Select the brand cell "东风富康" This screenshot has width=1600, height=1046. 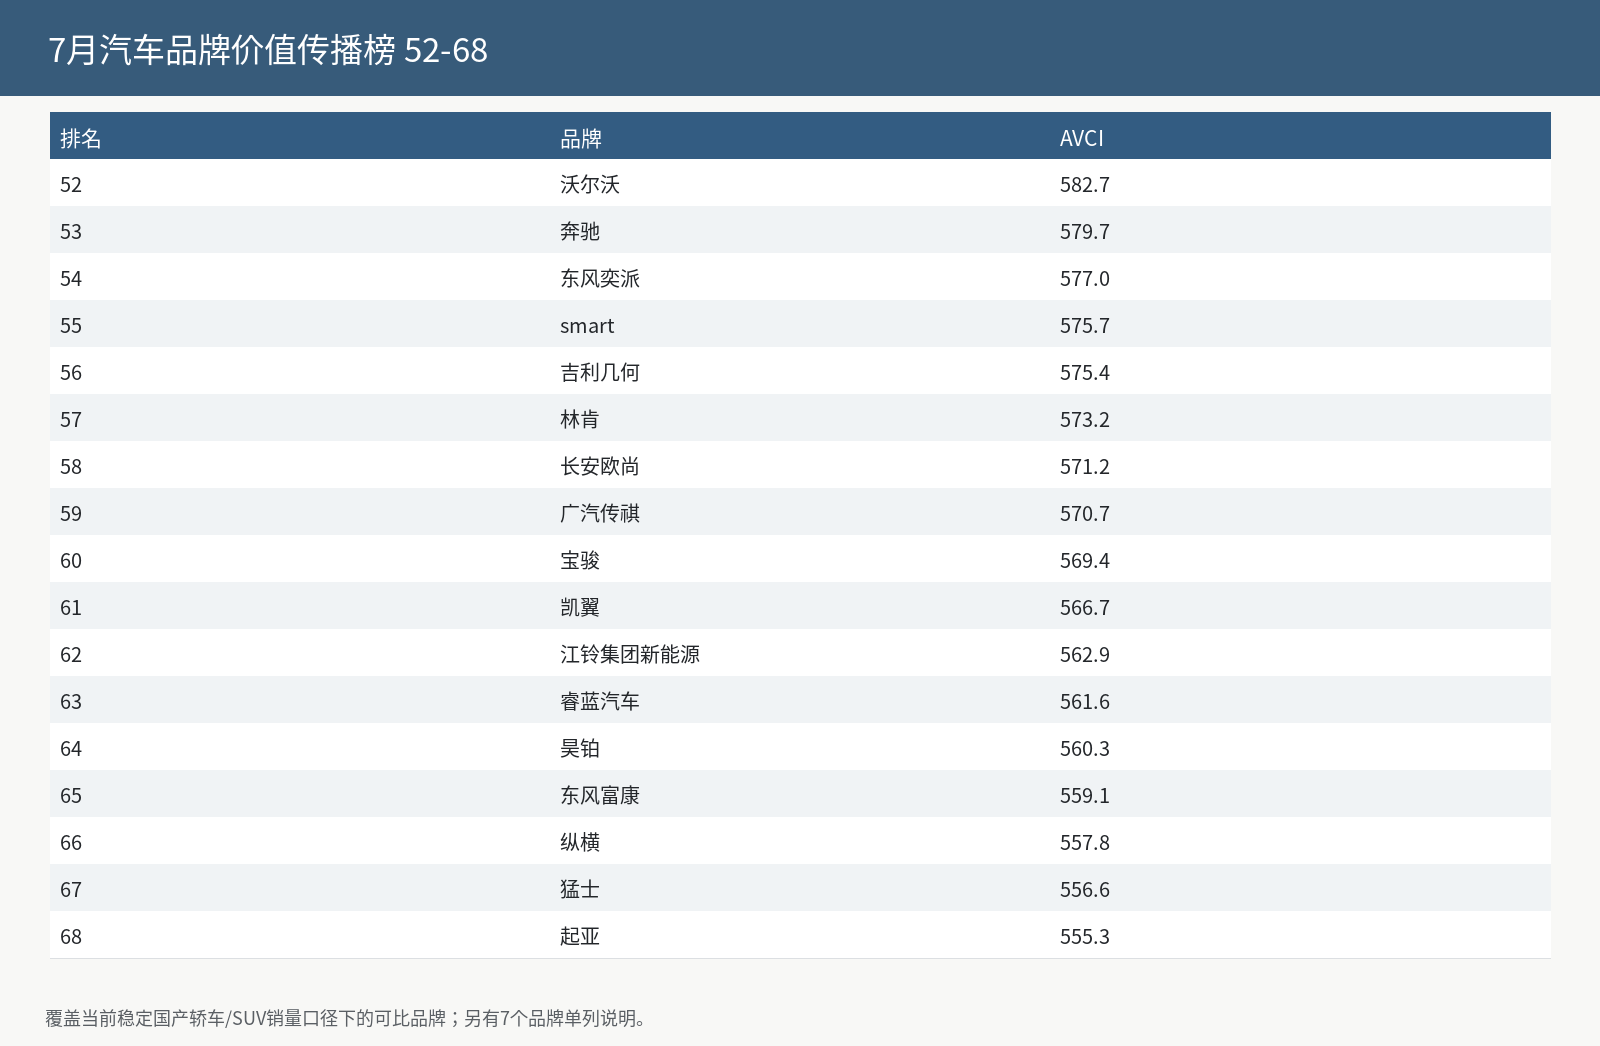[x=600, y=795]
